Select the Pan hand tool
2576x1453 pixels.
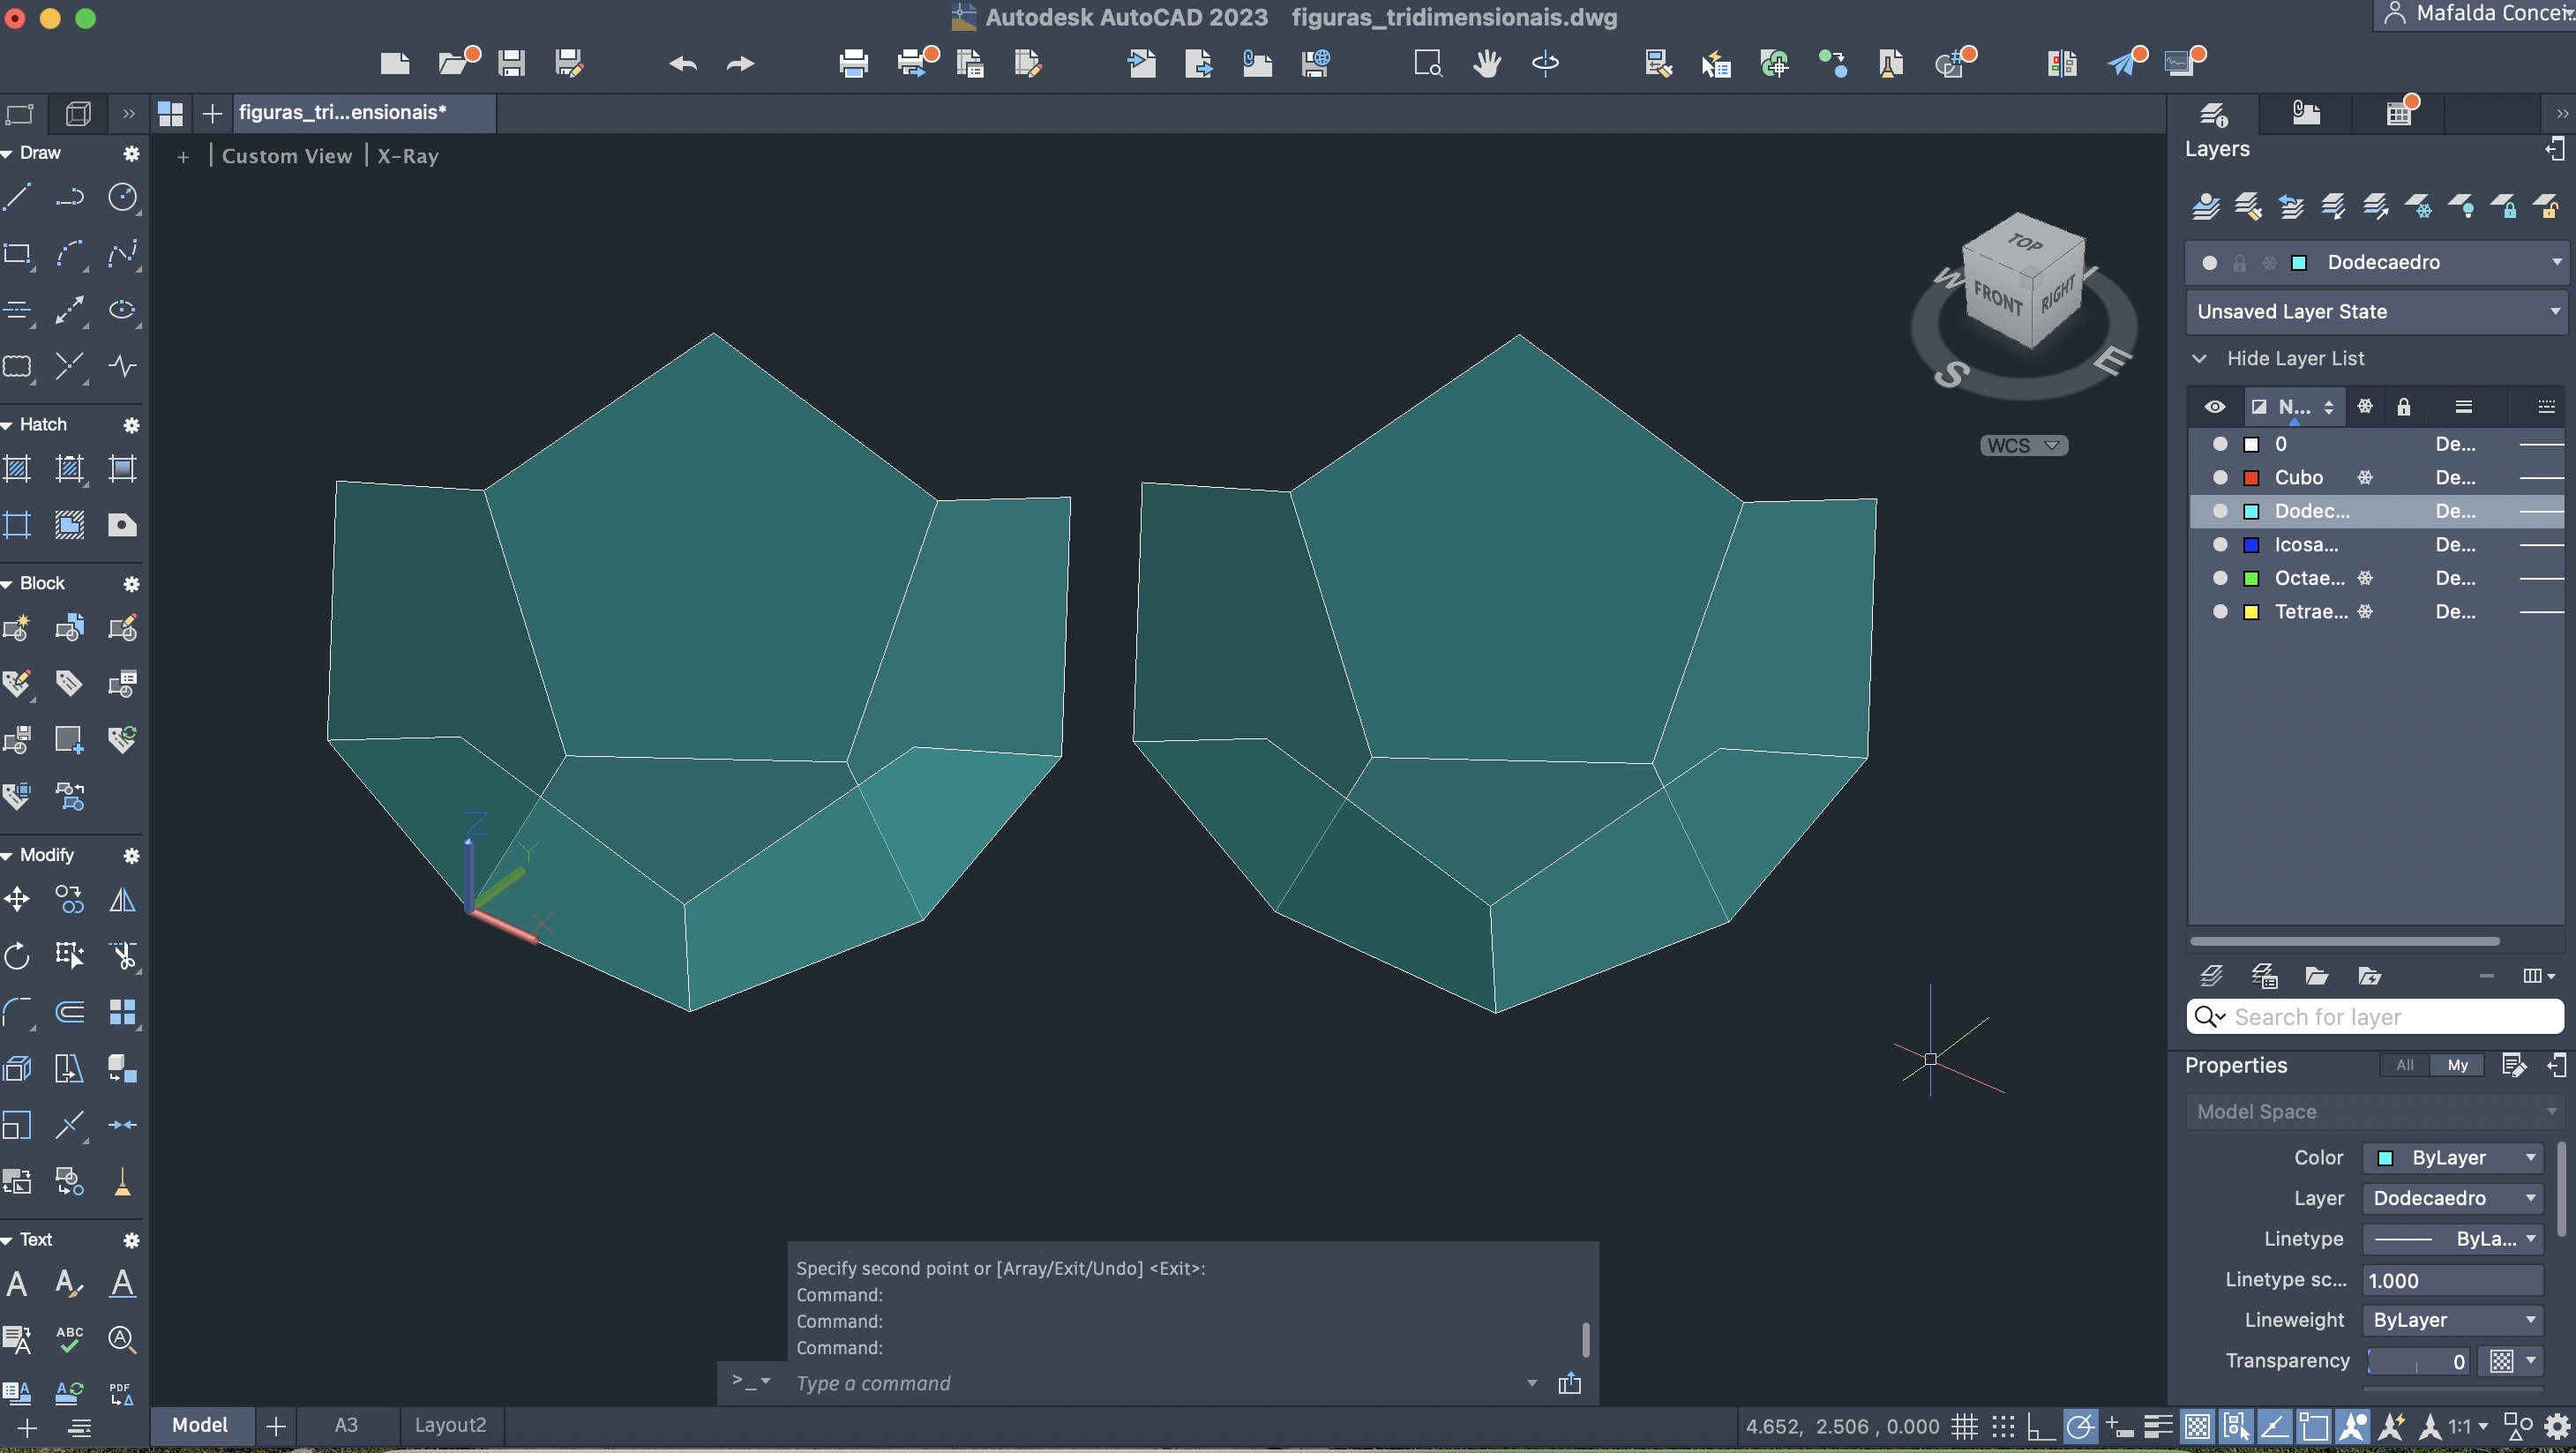pos(1487,64)
